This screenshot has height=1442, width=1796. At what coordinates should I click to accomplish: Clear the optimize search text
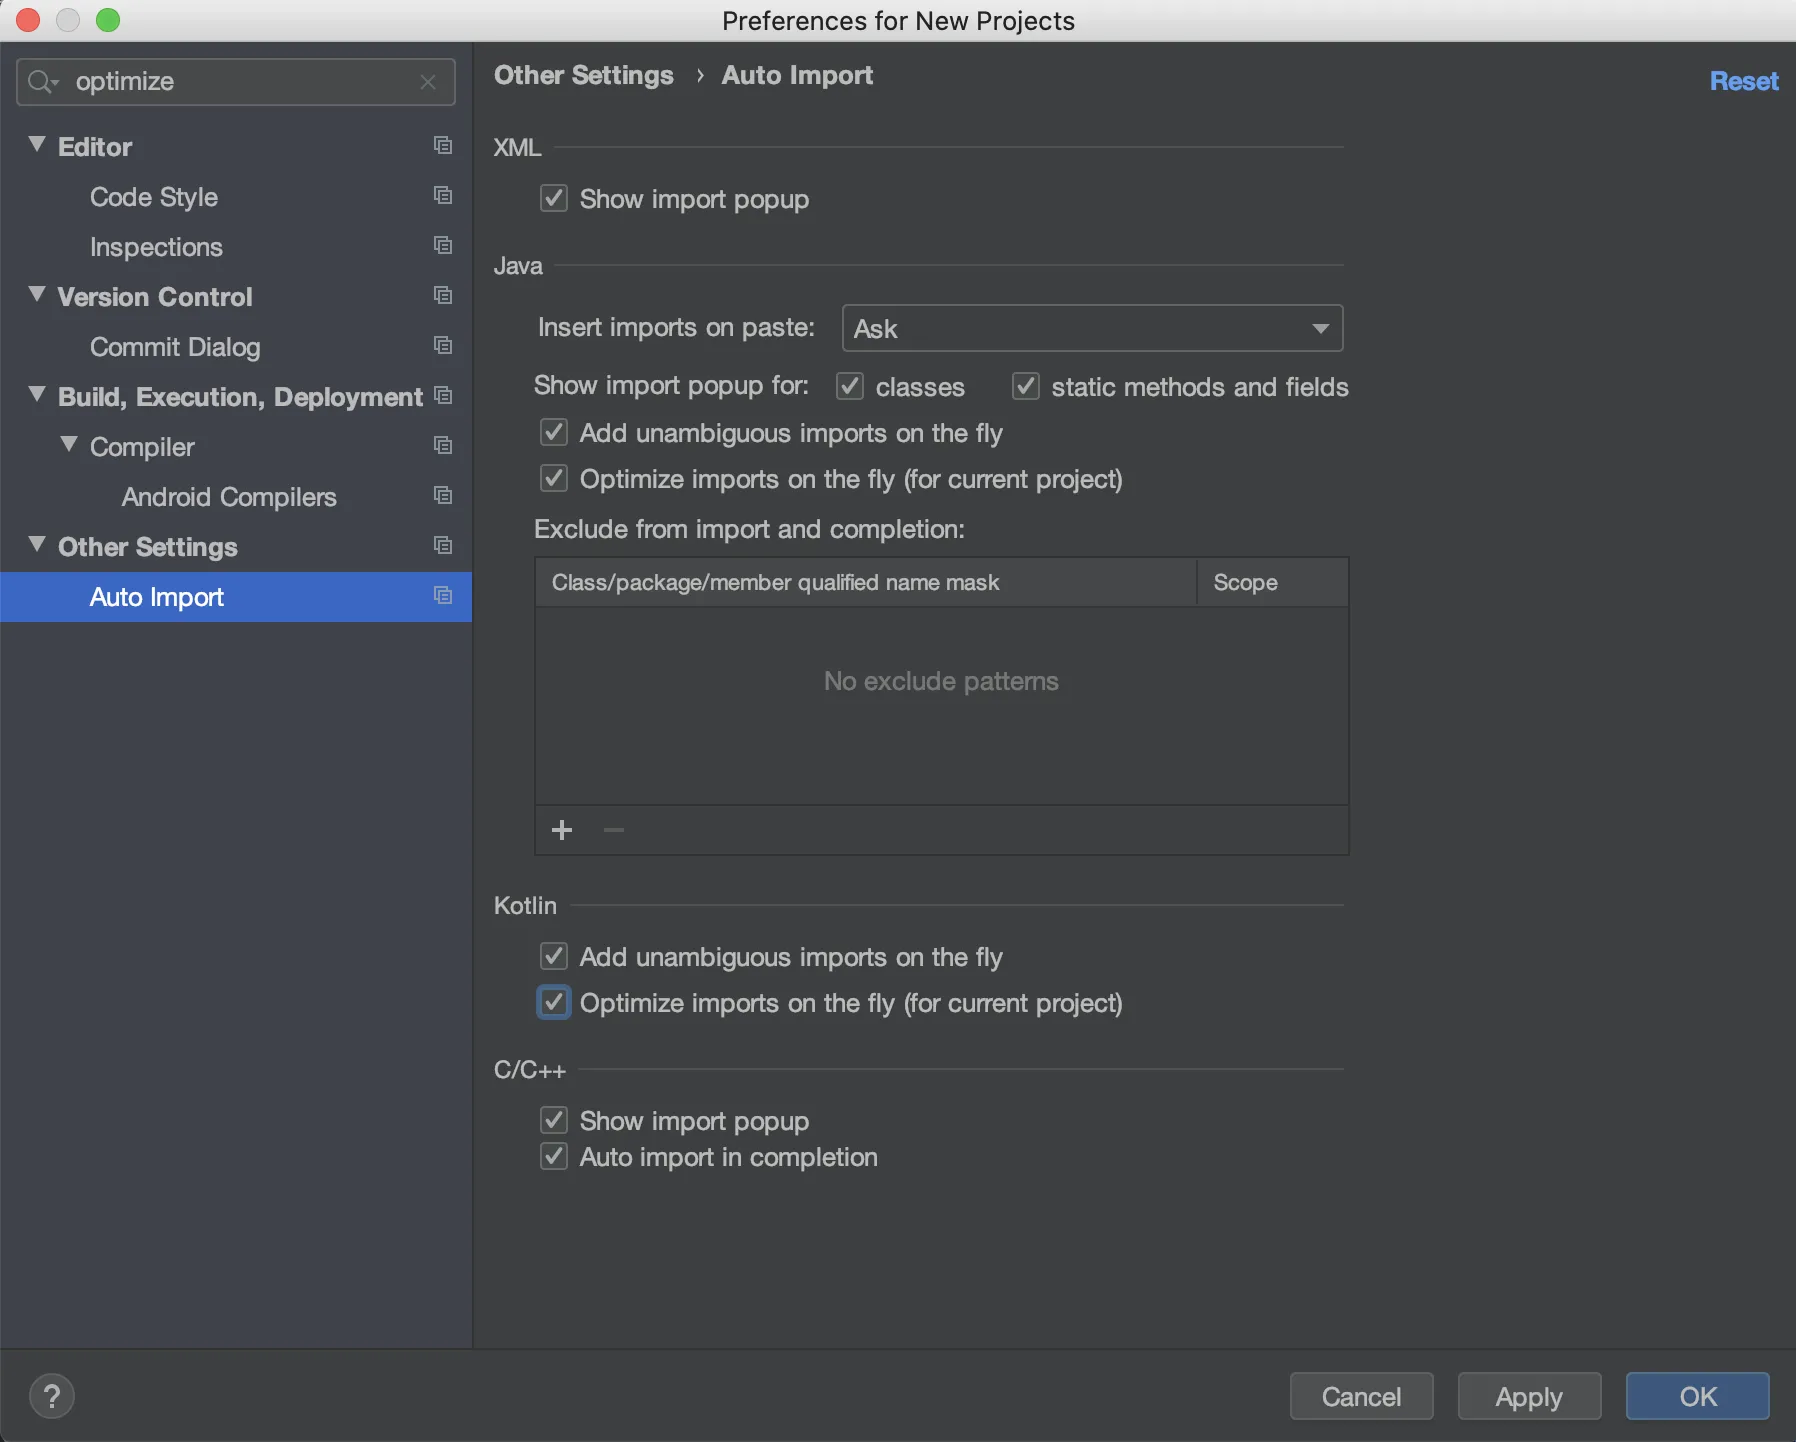(x=428, y=82)
